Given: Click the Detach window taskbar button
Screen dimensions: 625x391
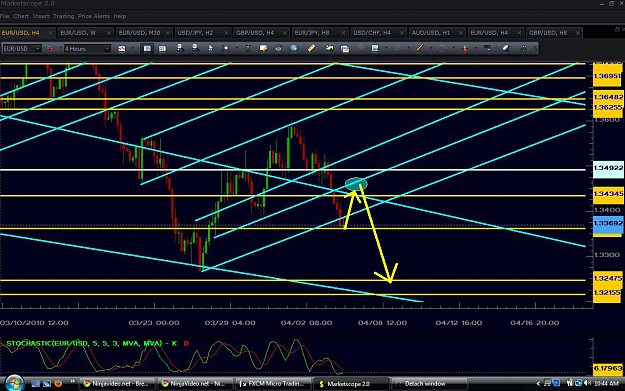Looking at the screenshot, I should point(430,384).
